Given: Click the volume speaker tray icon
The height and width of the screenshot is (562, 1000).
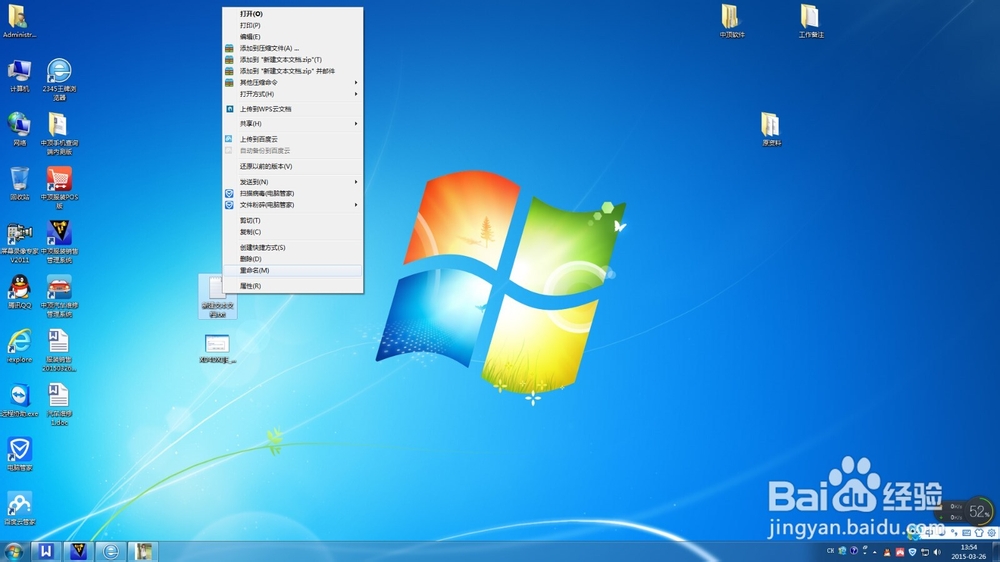Looking at the screenshot, I should click(x=937, y=552).
